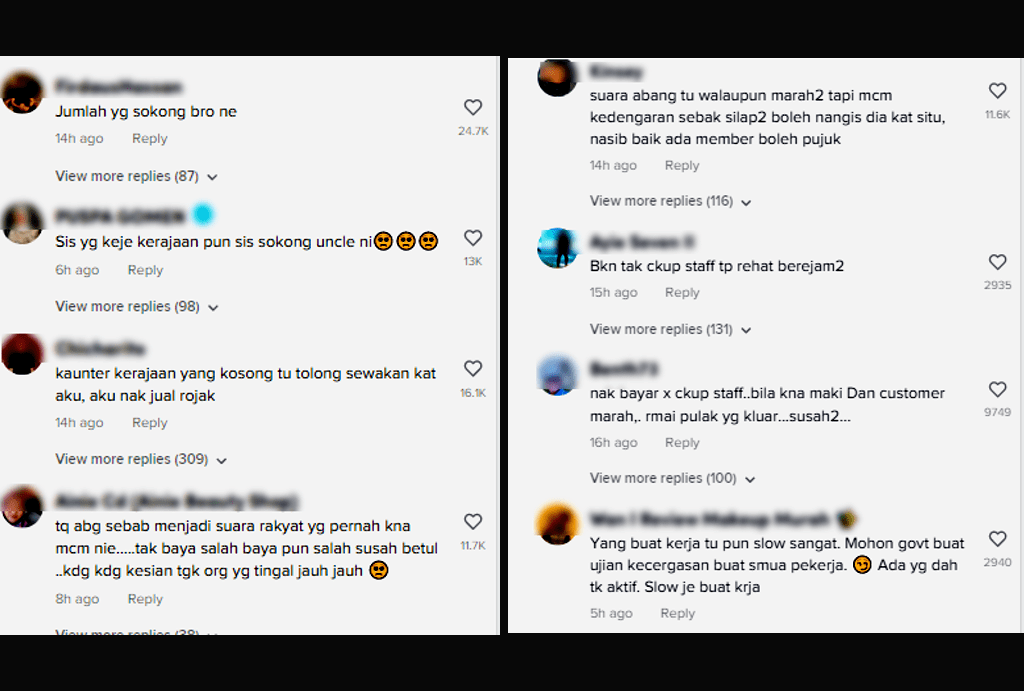Expand View more replies (309)
1024x691 pixels.
tap(141, 459)
